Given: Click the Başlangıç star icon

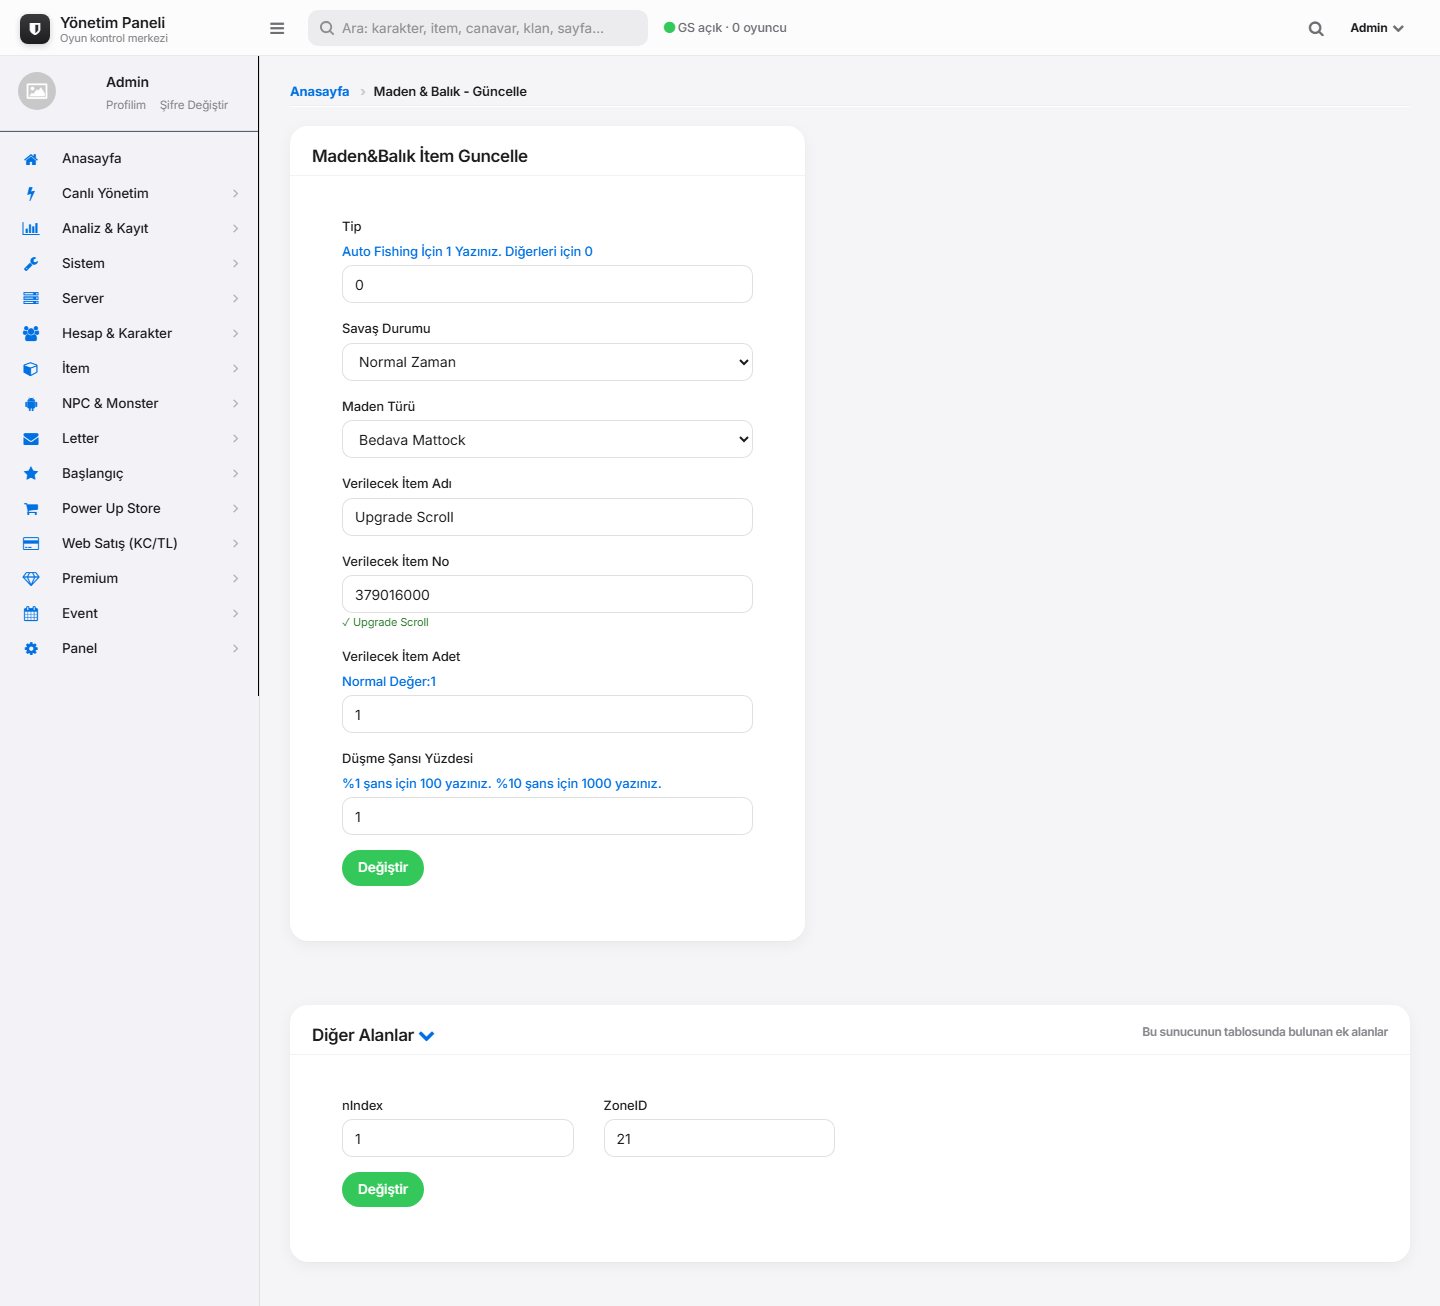Looking at the screenshot, I should (x=31, y=474).
